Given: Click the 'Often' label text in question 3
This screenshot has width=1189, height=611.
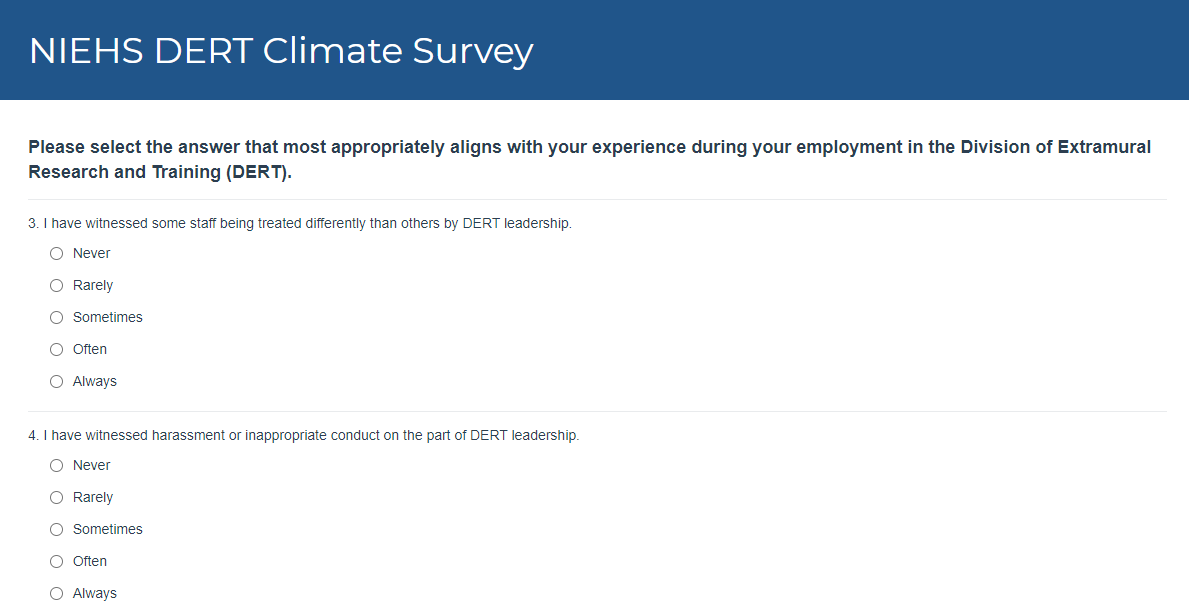Looking at the screenshot, I should [90, 350].
